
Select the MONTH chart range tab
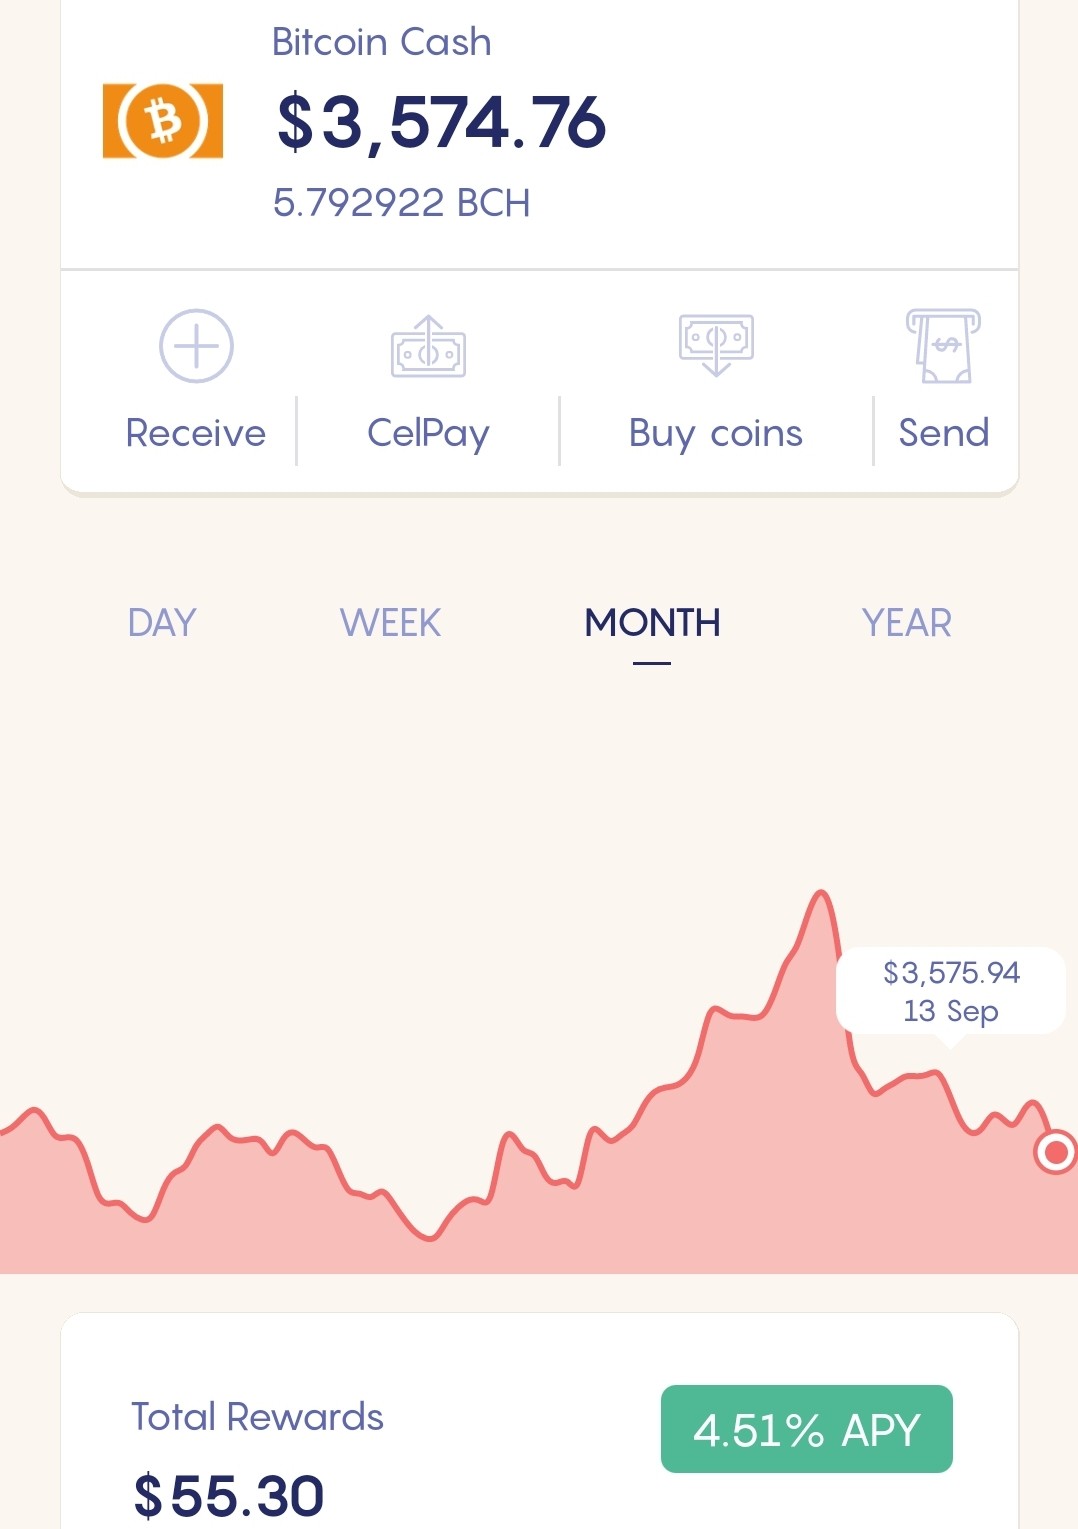click(x=652, y=623)
